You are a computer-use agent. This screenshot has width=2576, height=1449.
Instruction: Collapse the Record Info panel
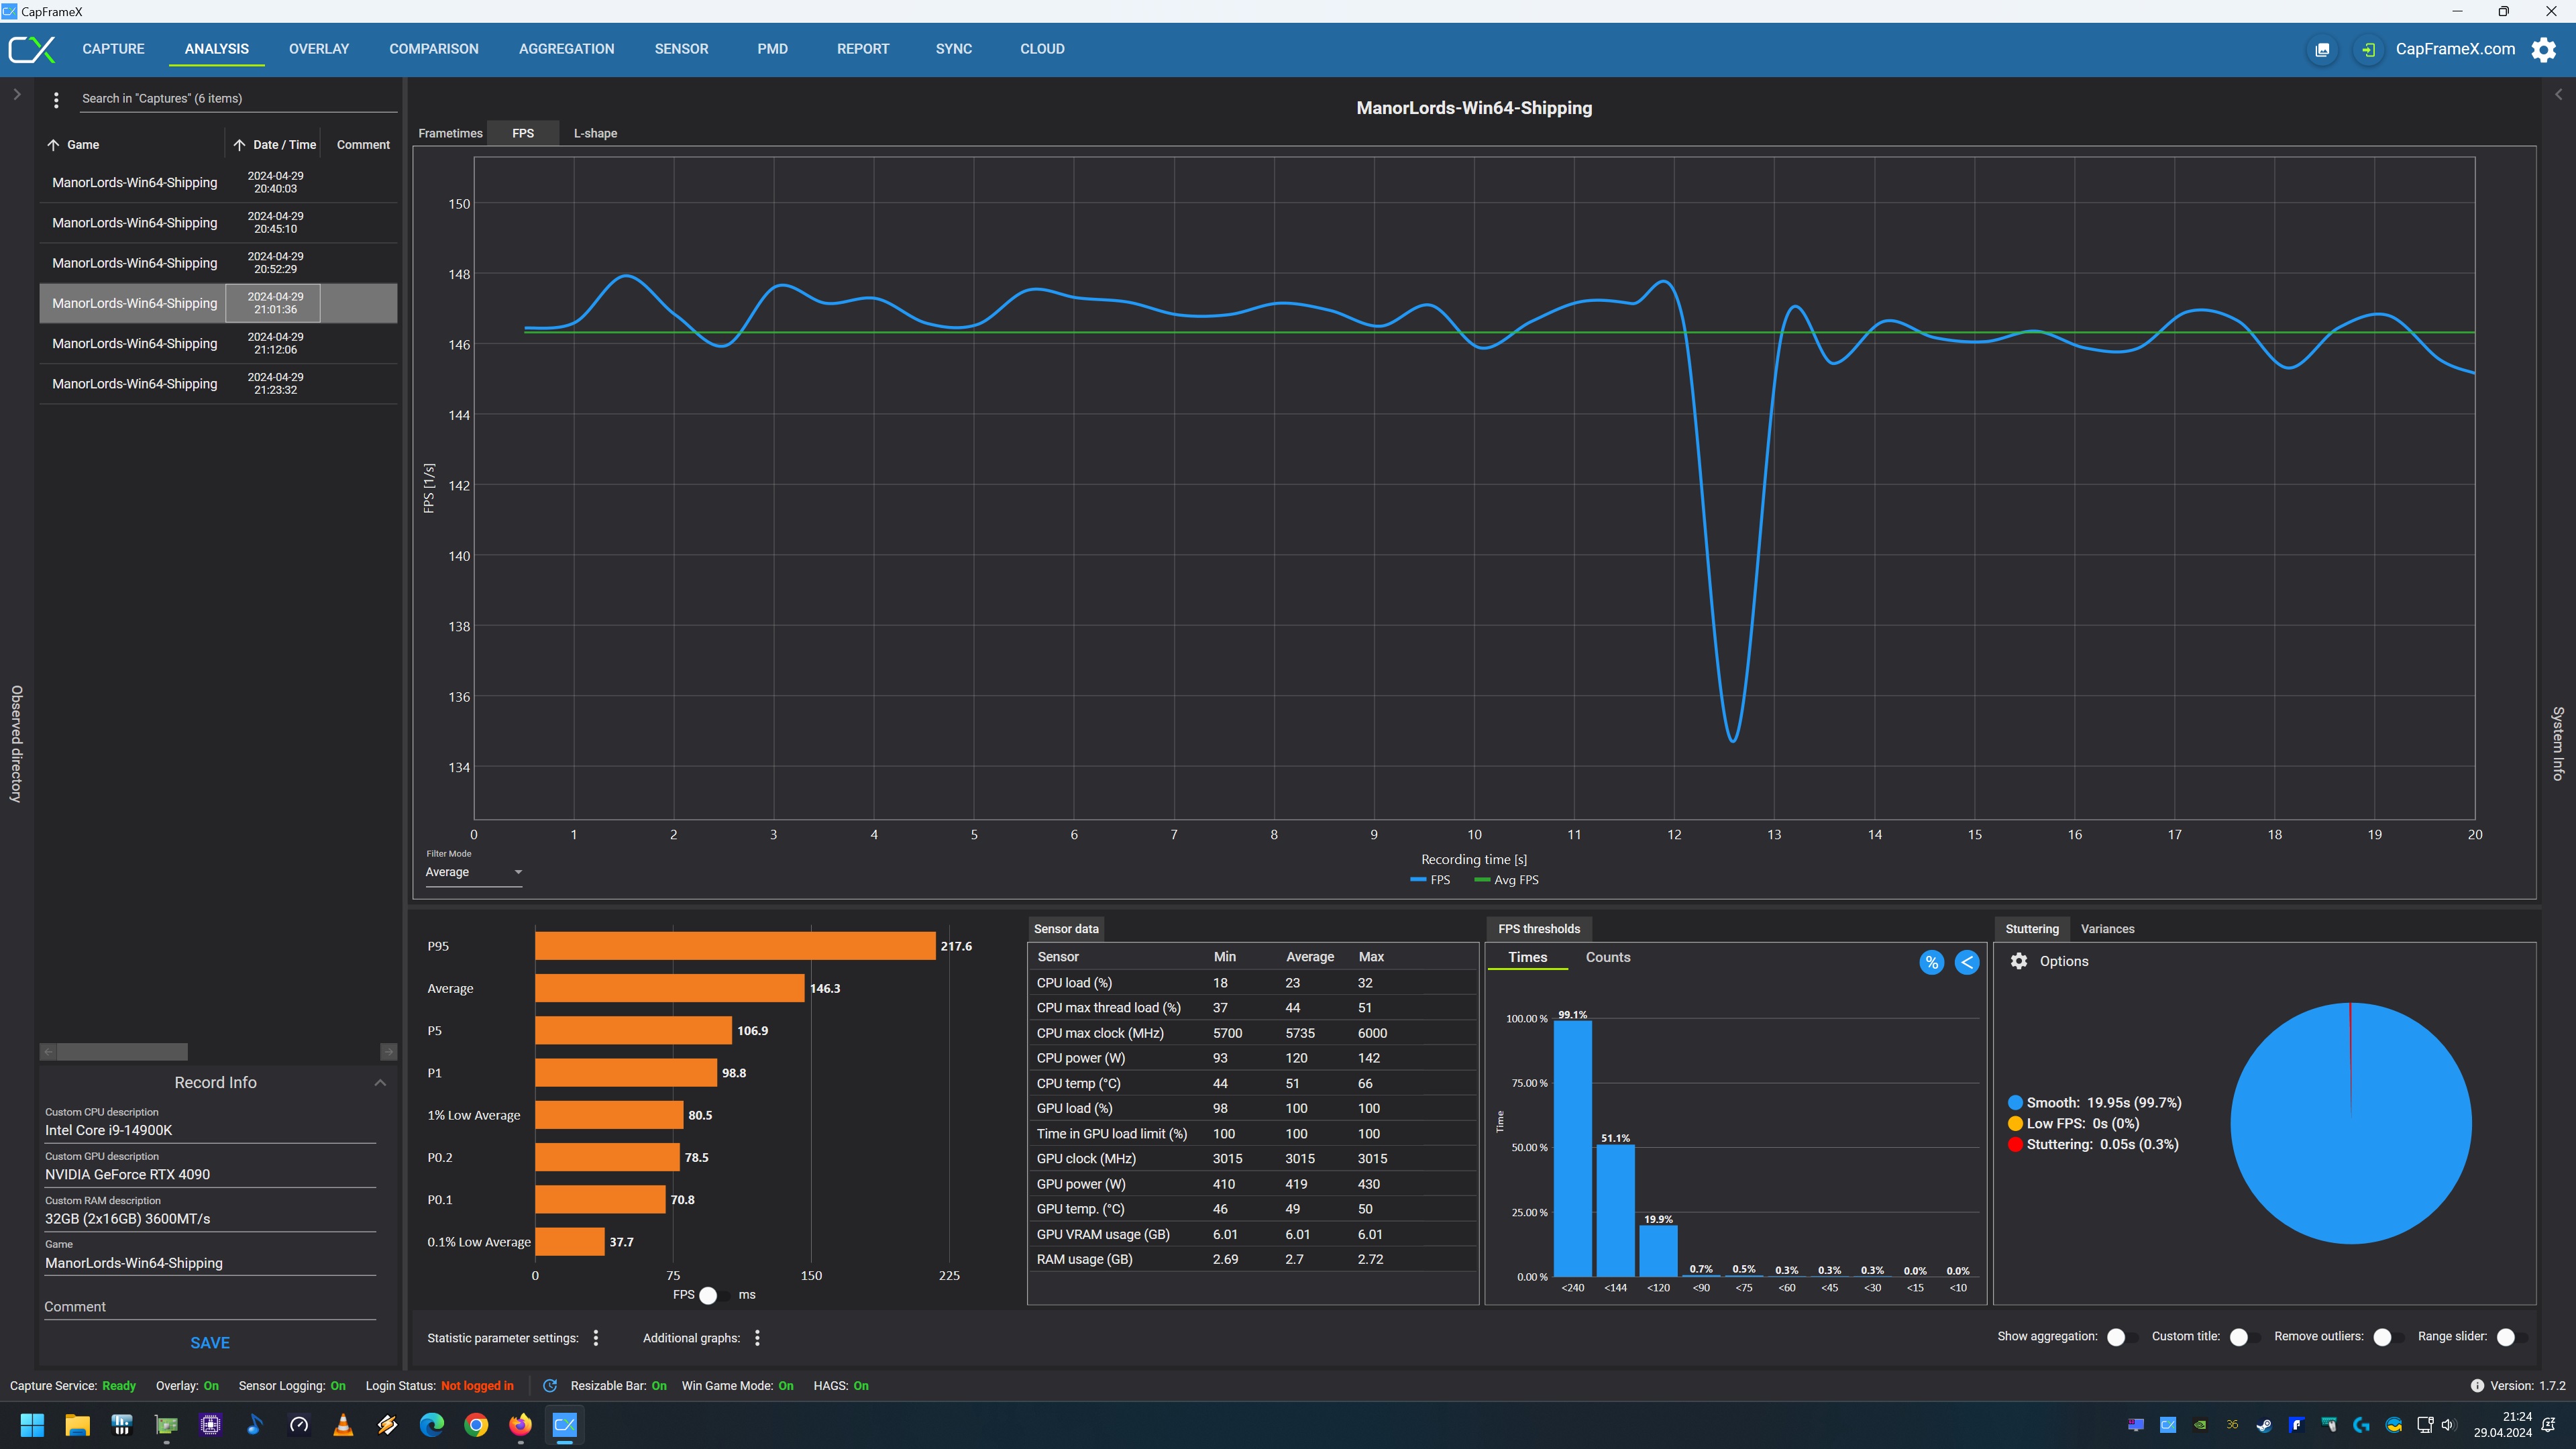[380, 1083]
